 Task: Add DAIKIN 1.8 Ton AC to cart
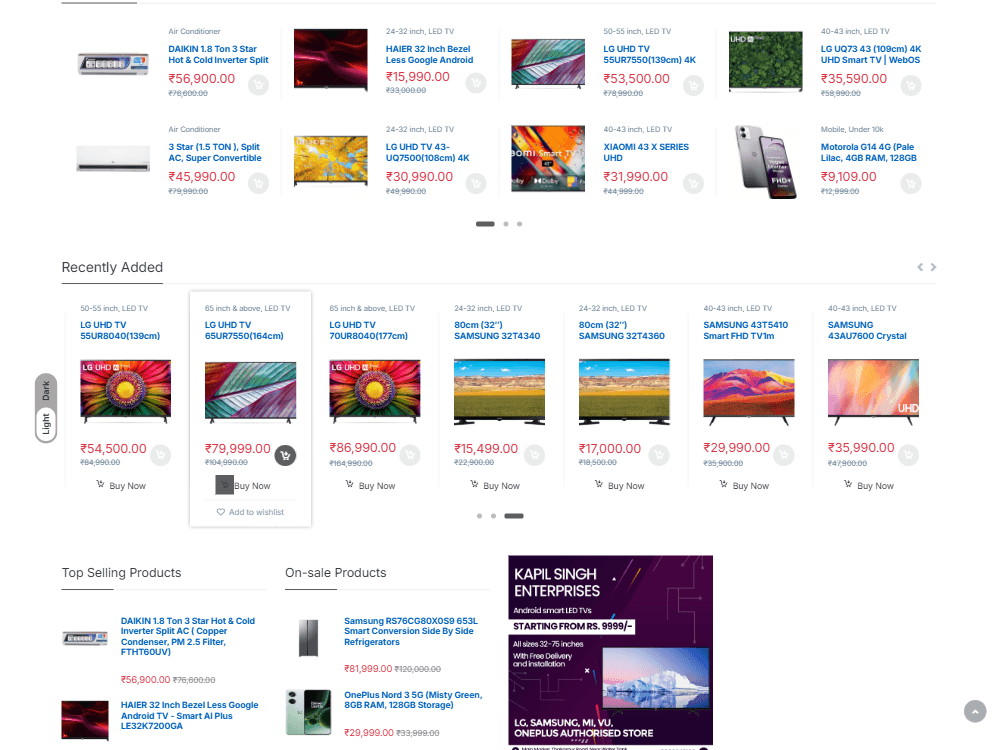[x=258, y=85]
